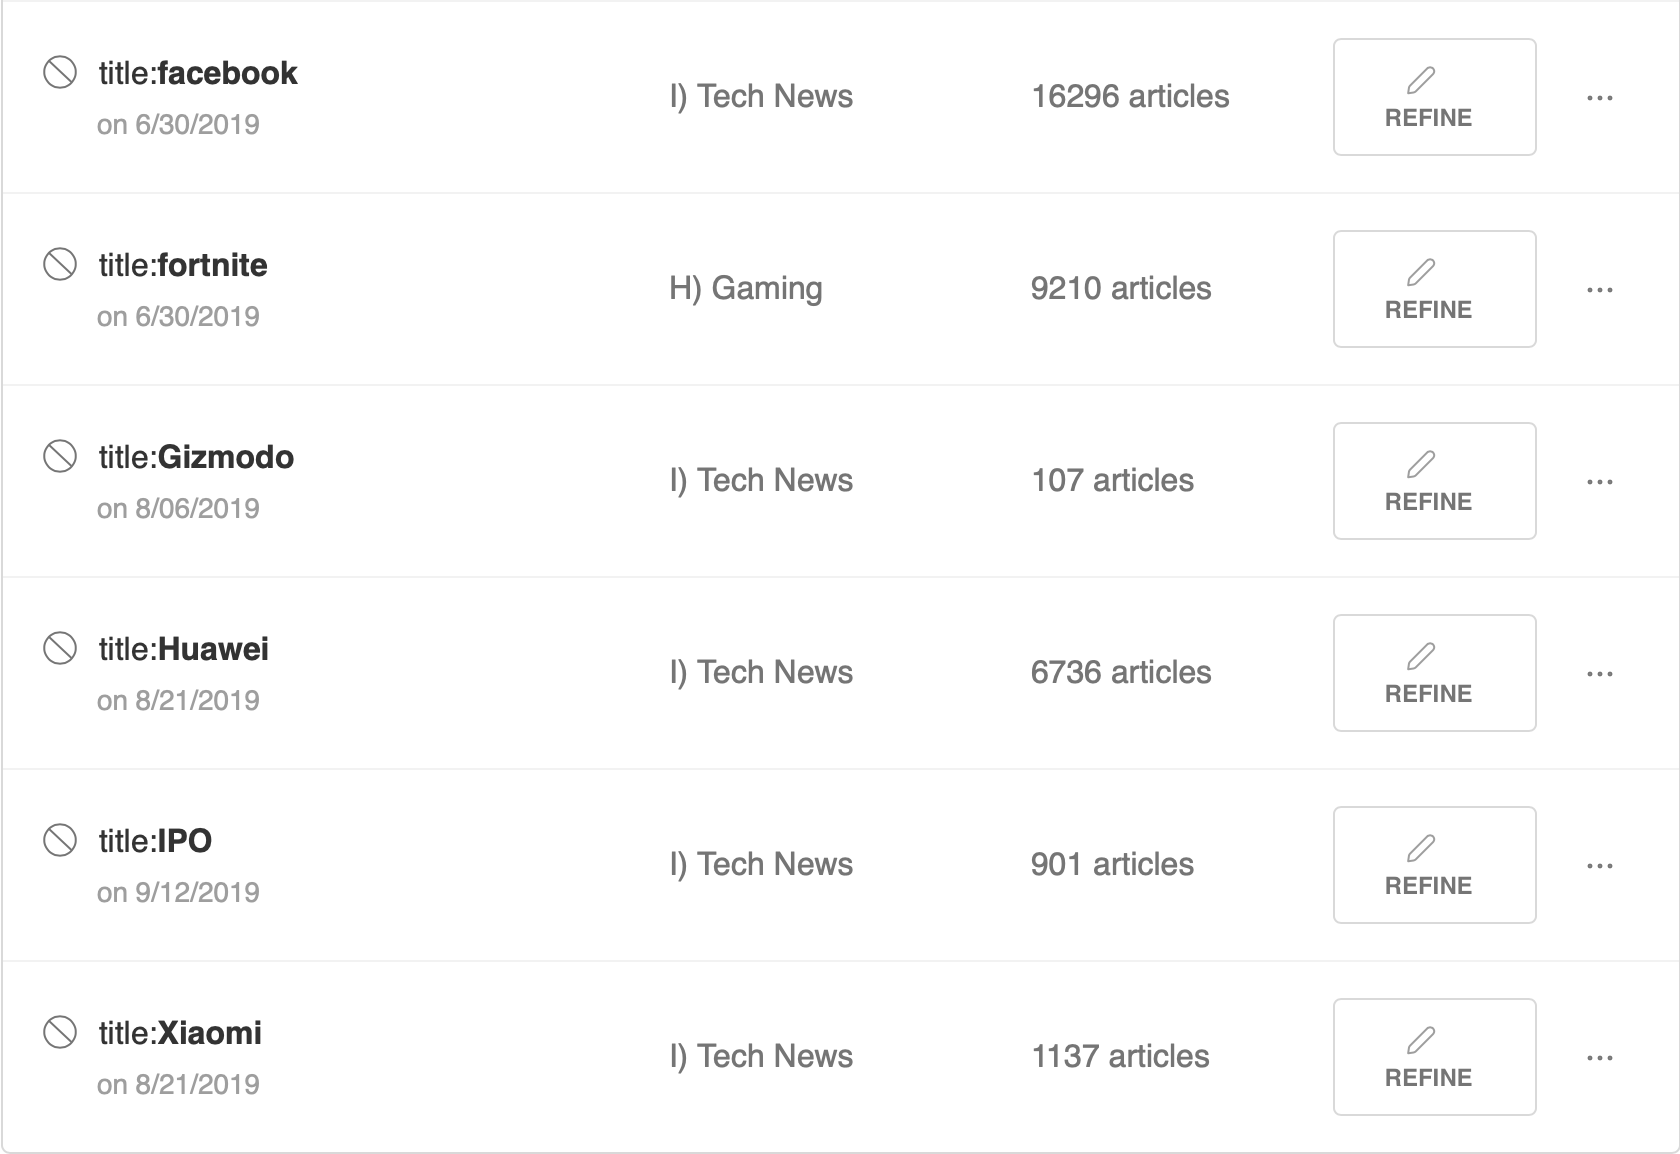Click the mute icon beside title:IPO
The width and height of the screenshot is (1680, 1154).
coord(60,841)
